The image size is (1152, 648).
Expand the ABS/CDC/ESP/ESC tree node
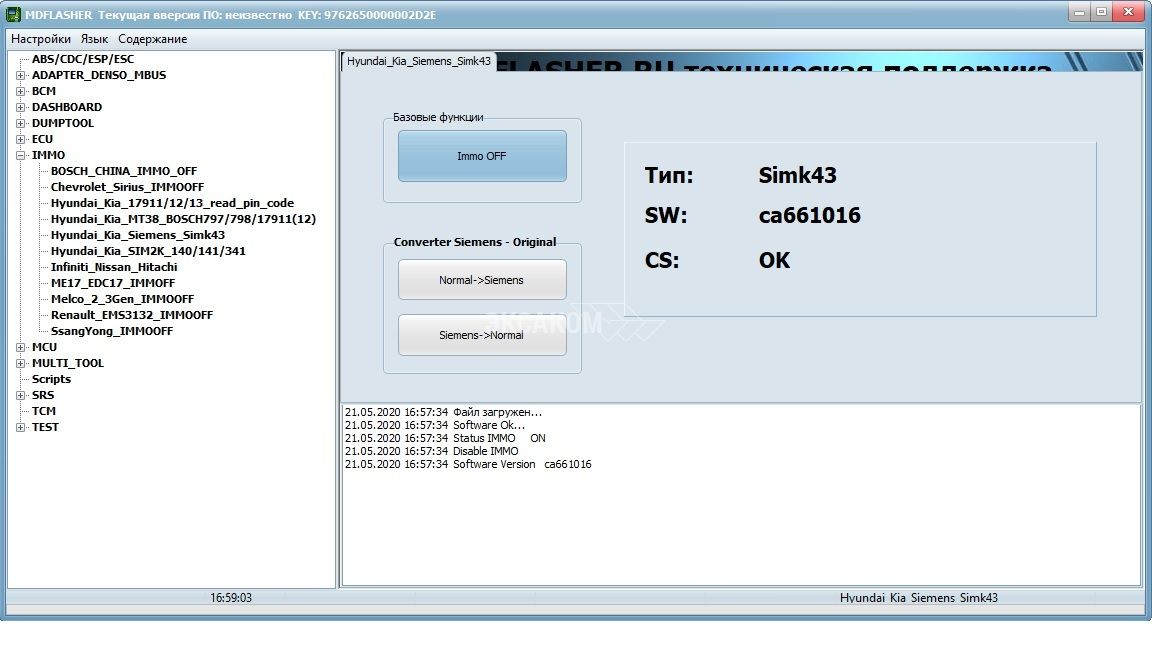pyautogui.click(x=83, y=59)
